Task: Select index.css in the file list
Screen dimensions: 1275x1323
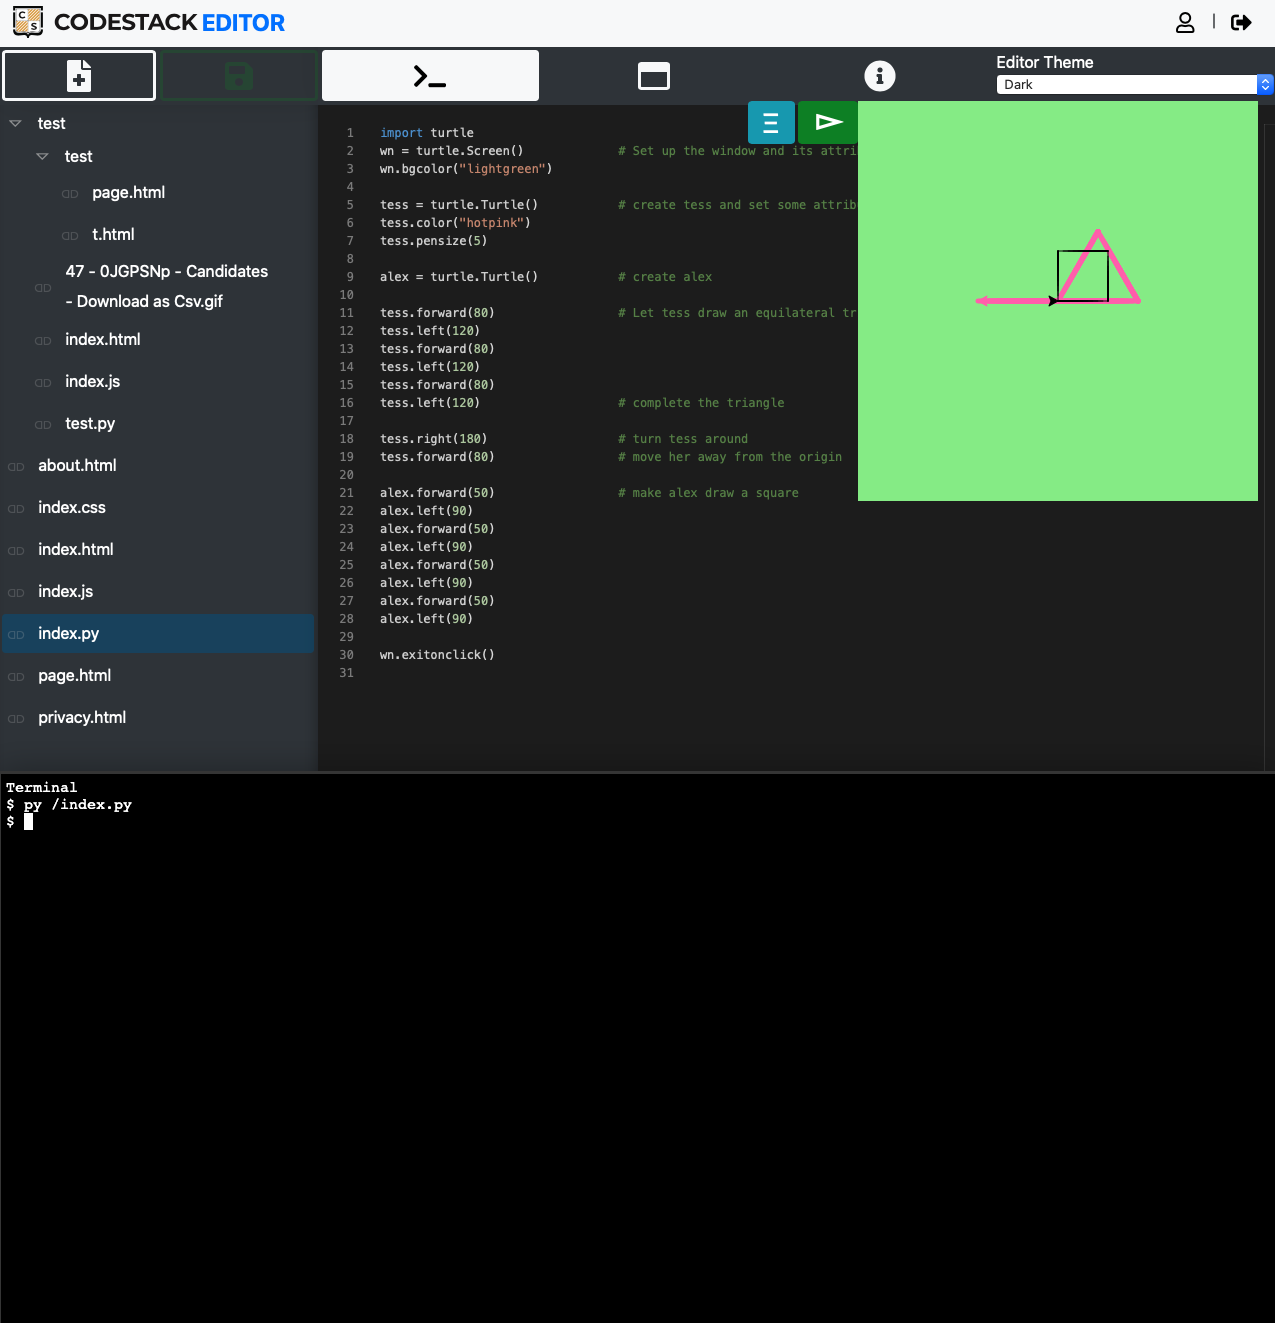Action: (x=71, y=507)
